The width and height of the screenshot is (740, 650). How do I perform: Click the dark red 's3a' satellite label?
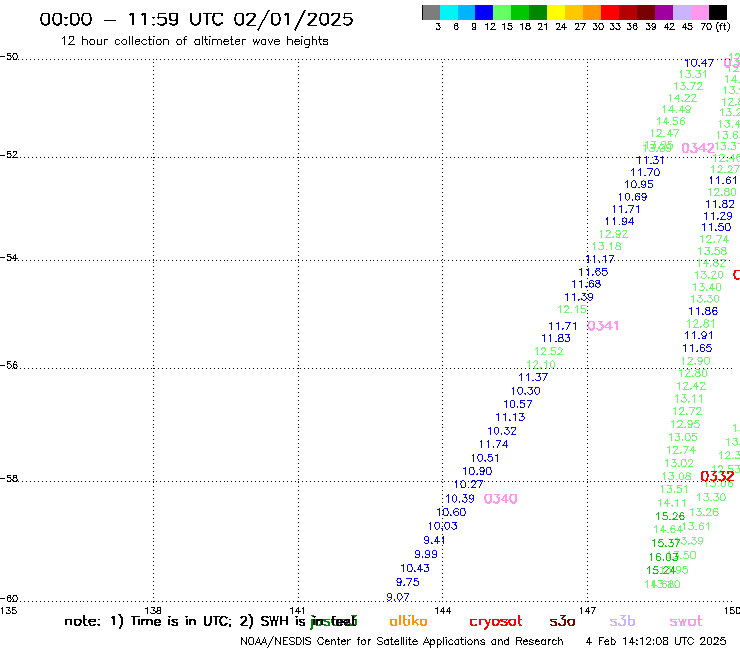tap(562, 621)
